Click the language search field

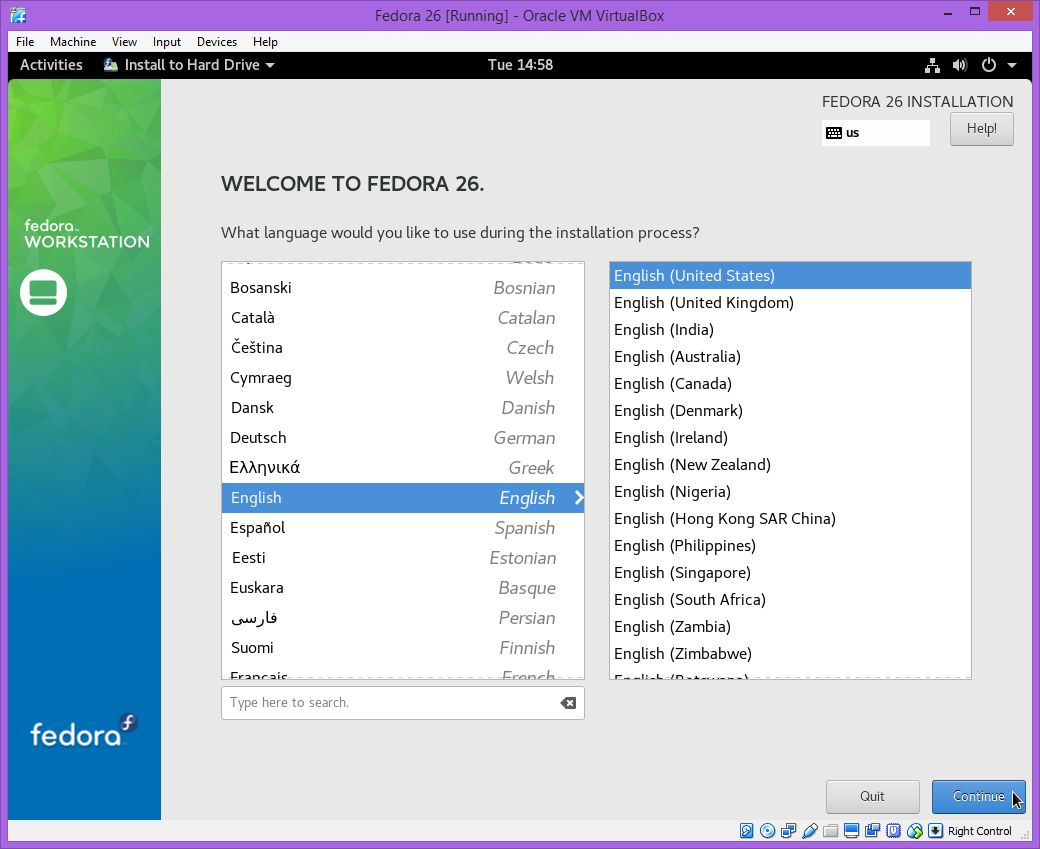click(403, 703)
